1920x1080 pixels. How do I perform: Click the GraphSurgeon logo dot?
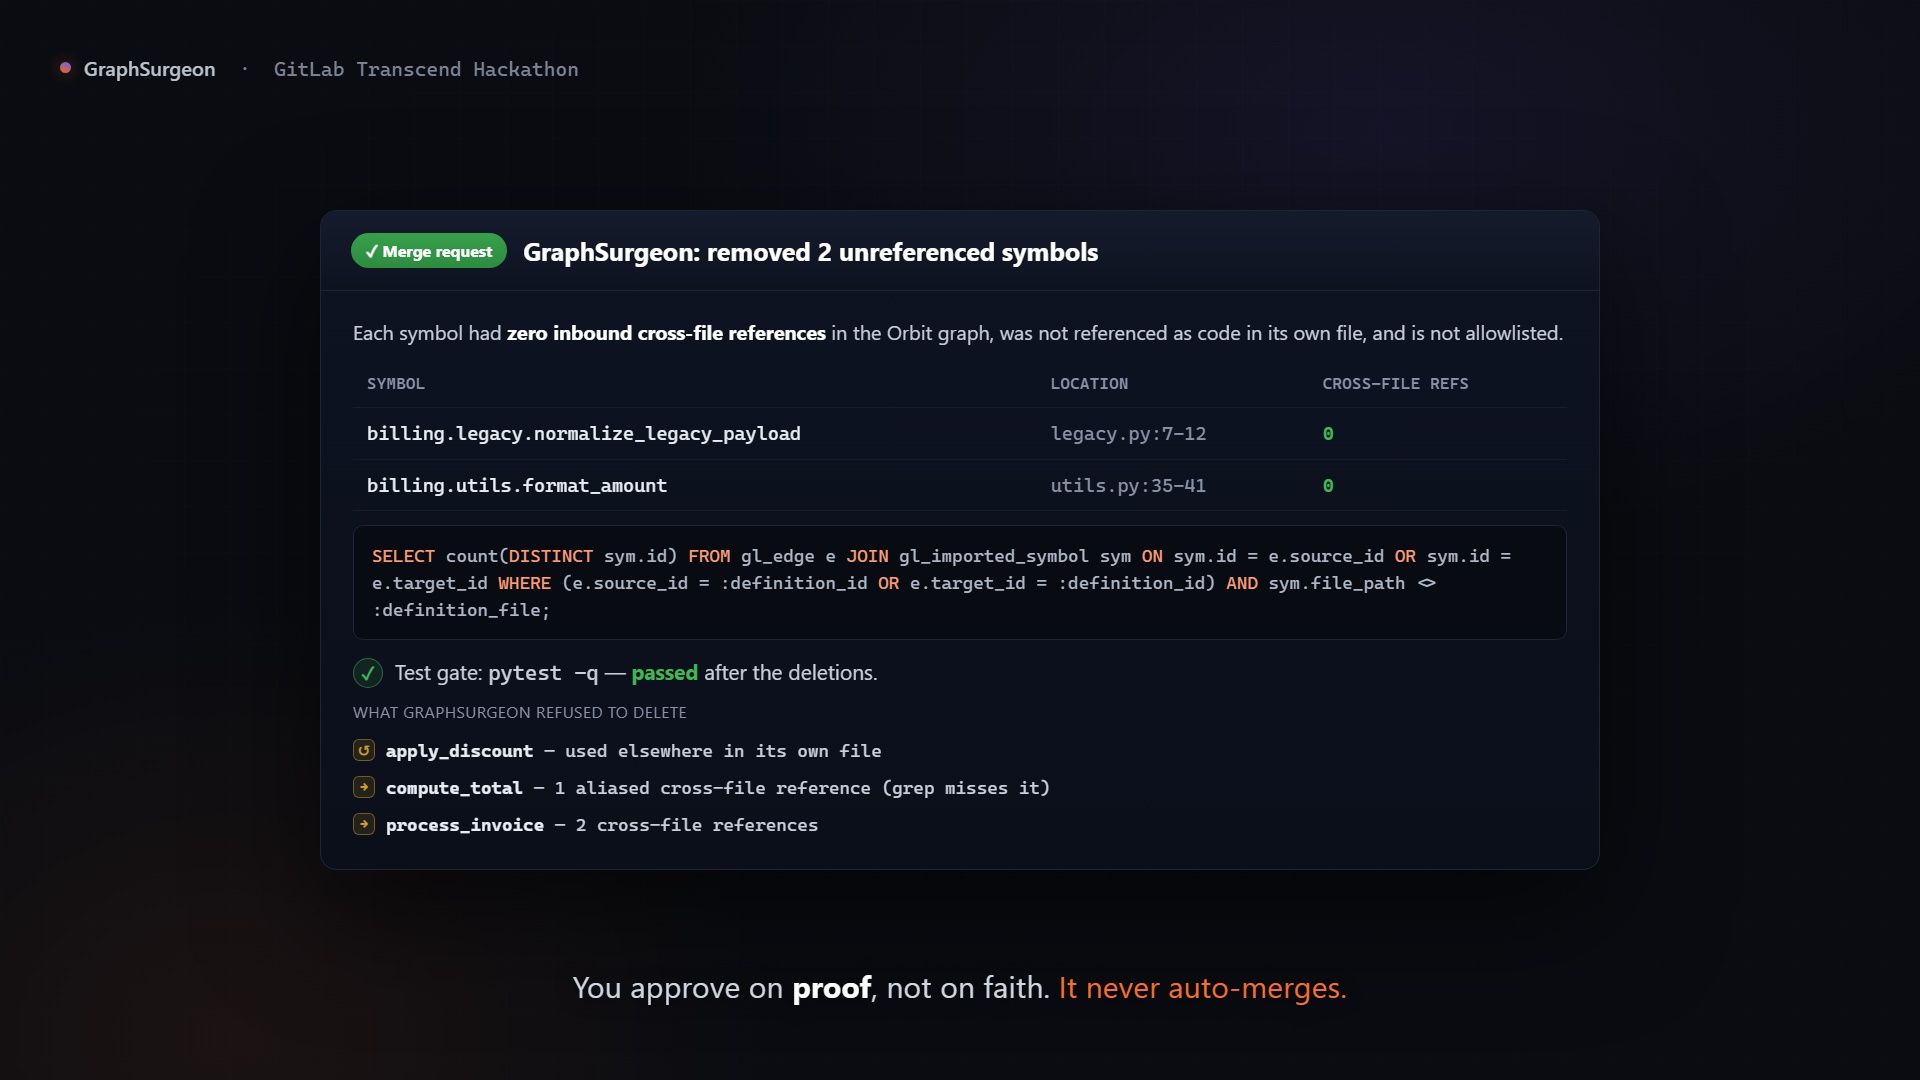(65, 68)
